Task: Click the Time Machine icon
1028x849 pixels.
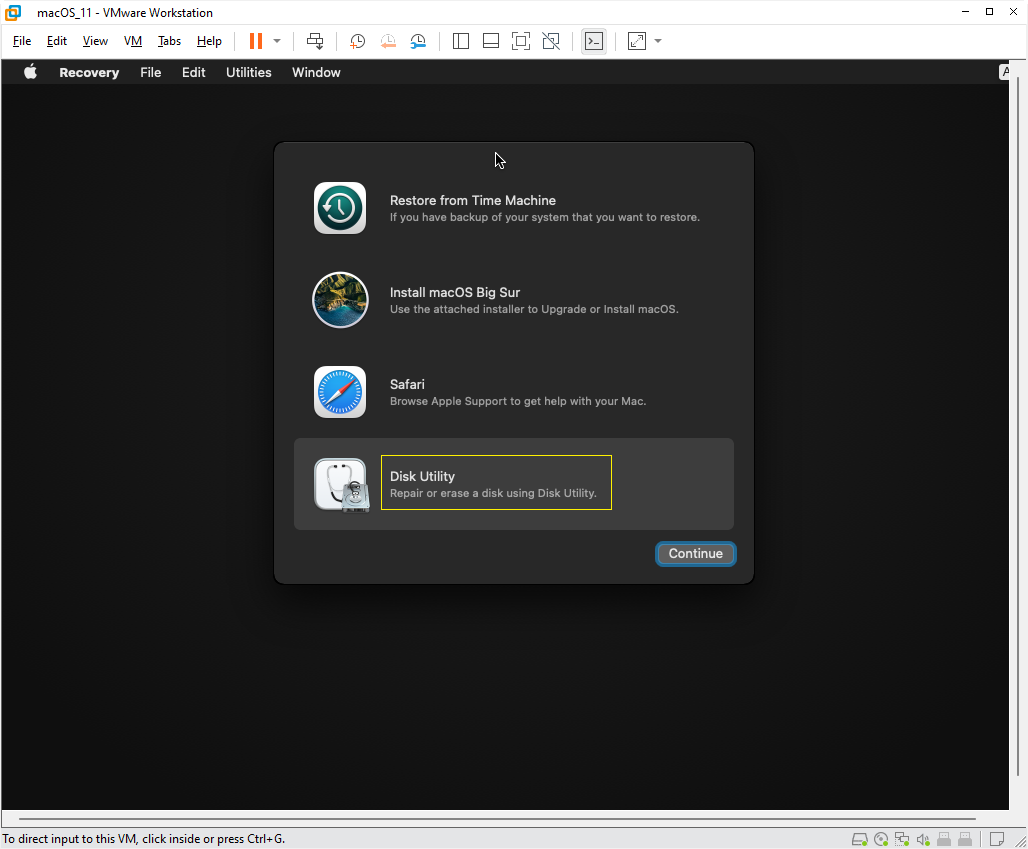Action: pyautogui.click(x=340, y=208)
